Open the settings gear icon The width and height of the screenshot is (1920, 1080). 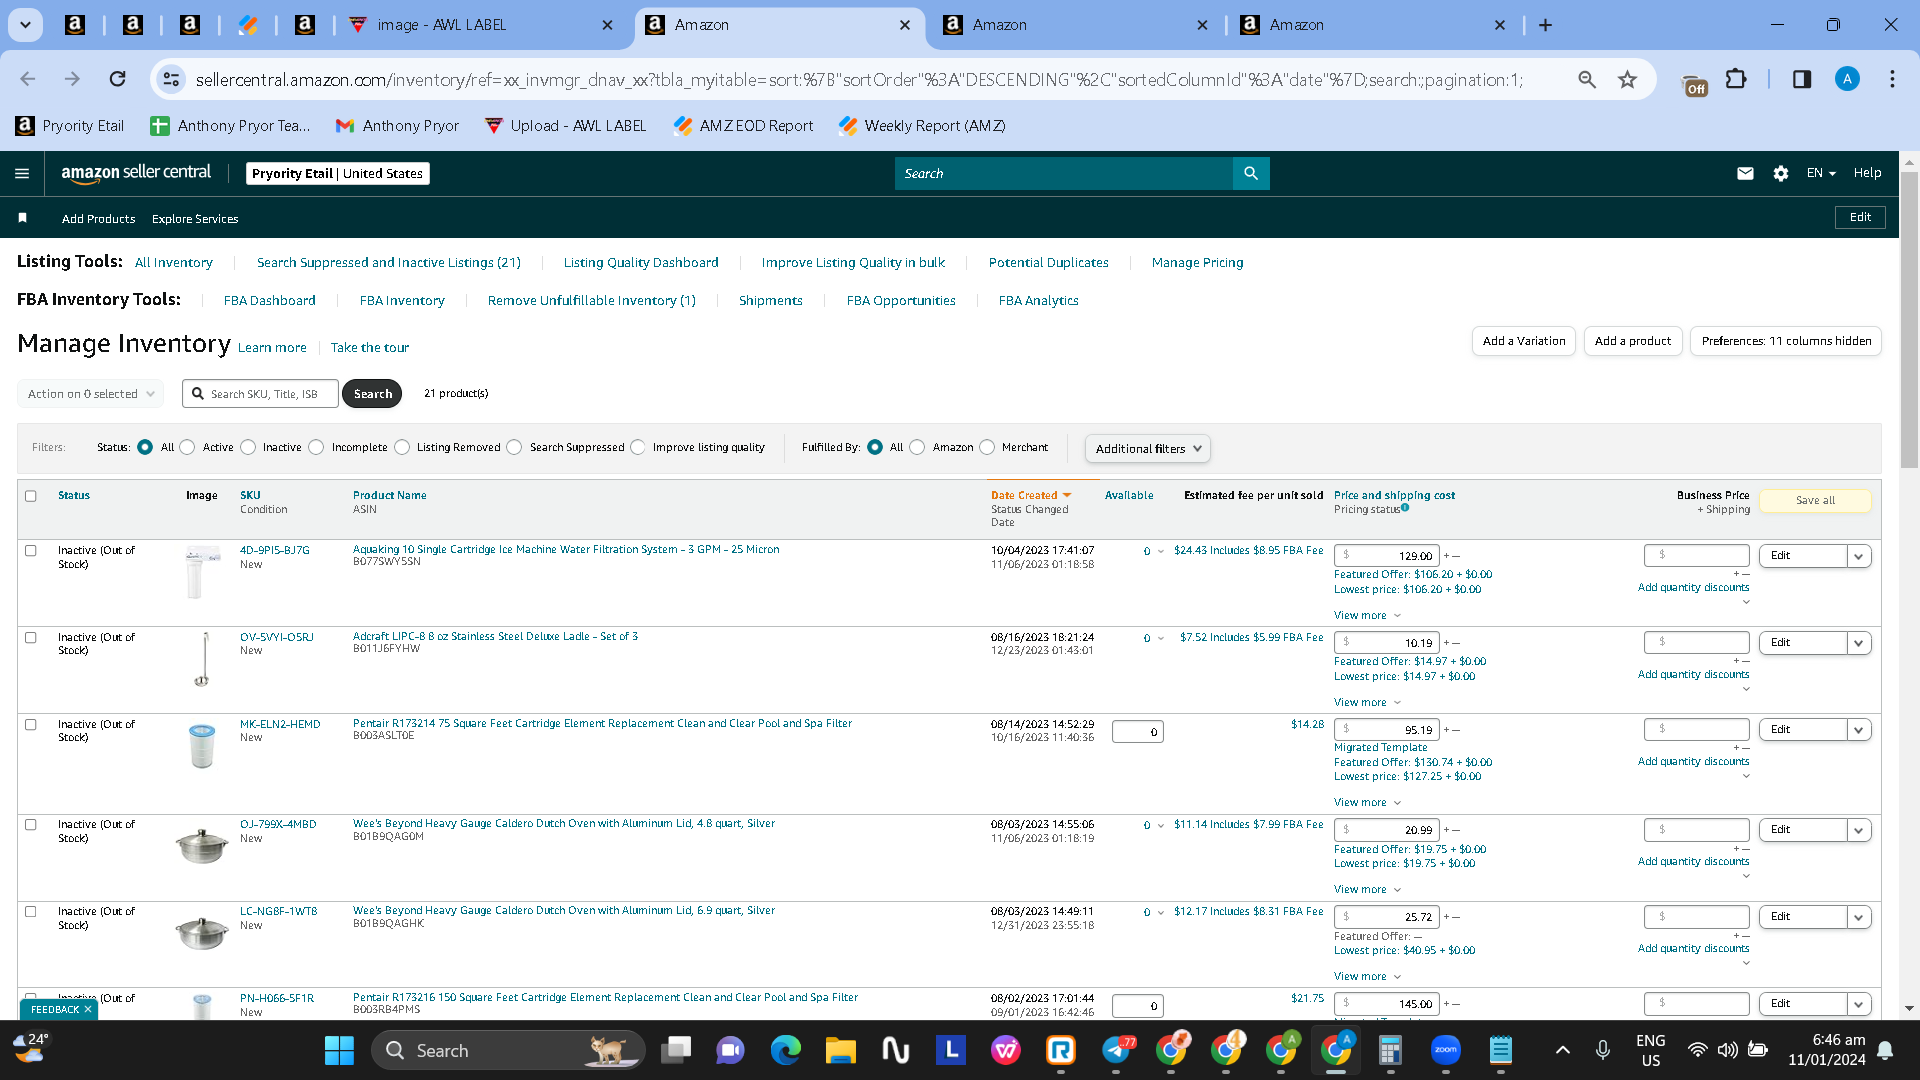1781,173
